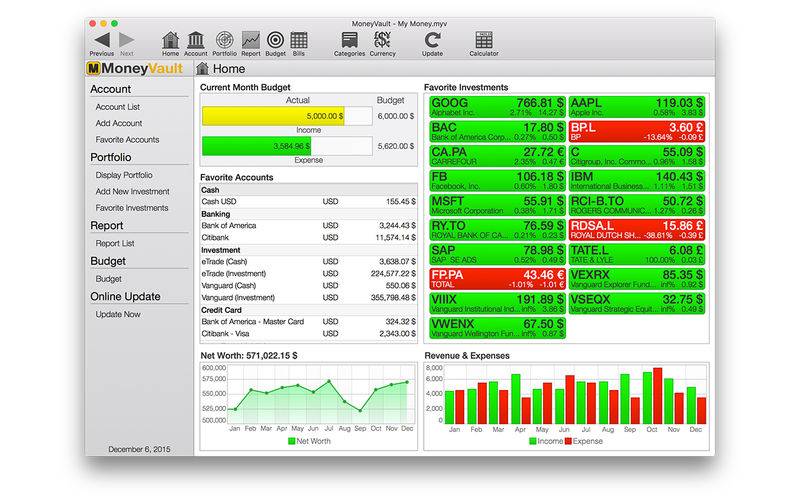Open the Currency toolbar icon
800x500 pixels.
[x=382, y=39]
